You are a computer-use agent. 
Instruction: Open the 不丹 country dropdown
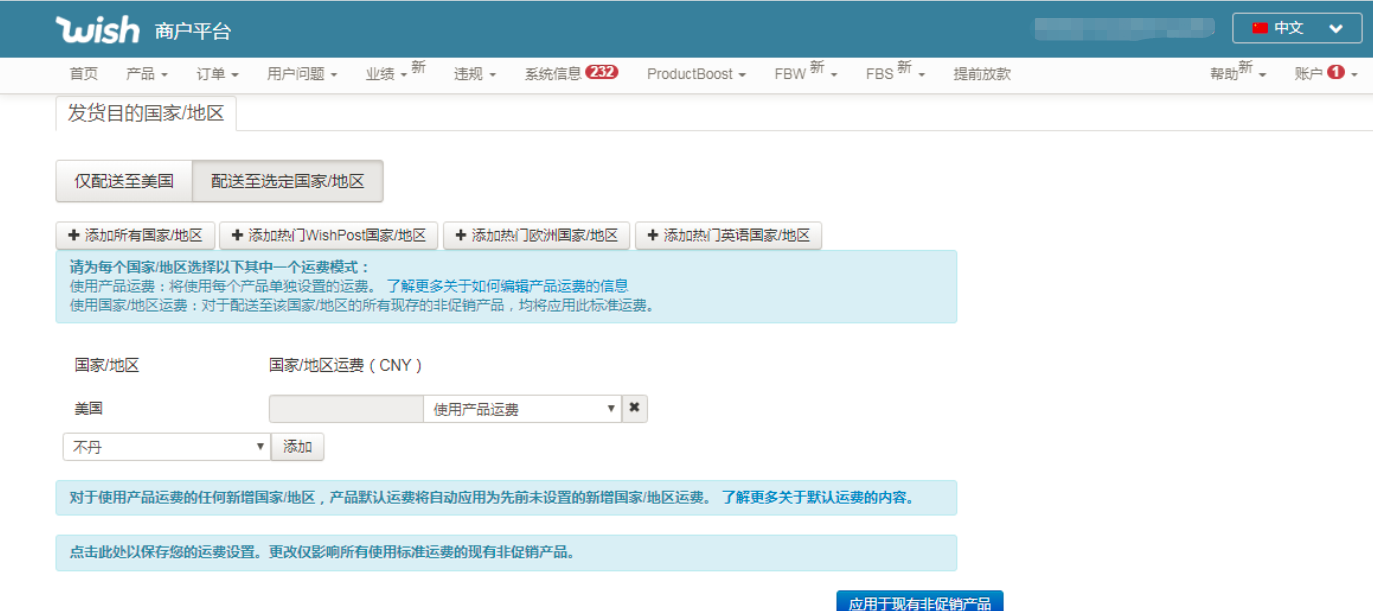[x=166, y=447]
